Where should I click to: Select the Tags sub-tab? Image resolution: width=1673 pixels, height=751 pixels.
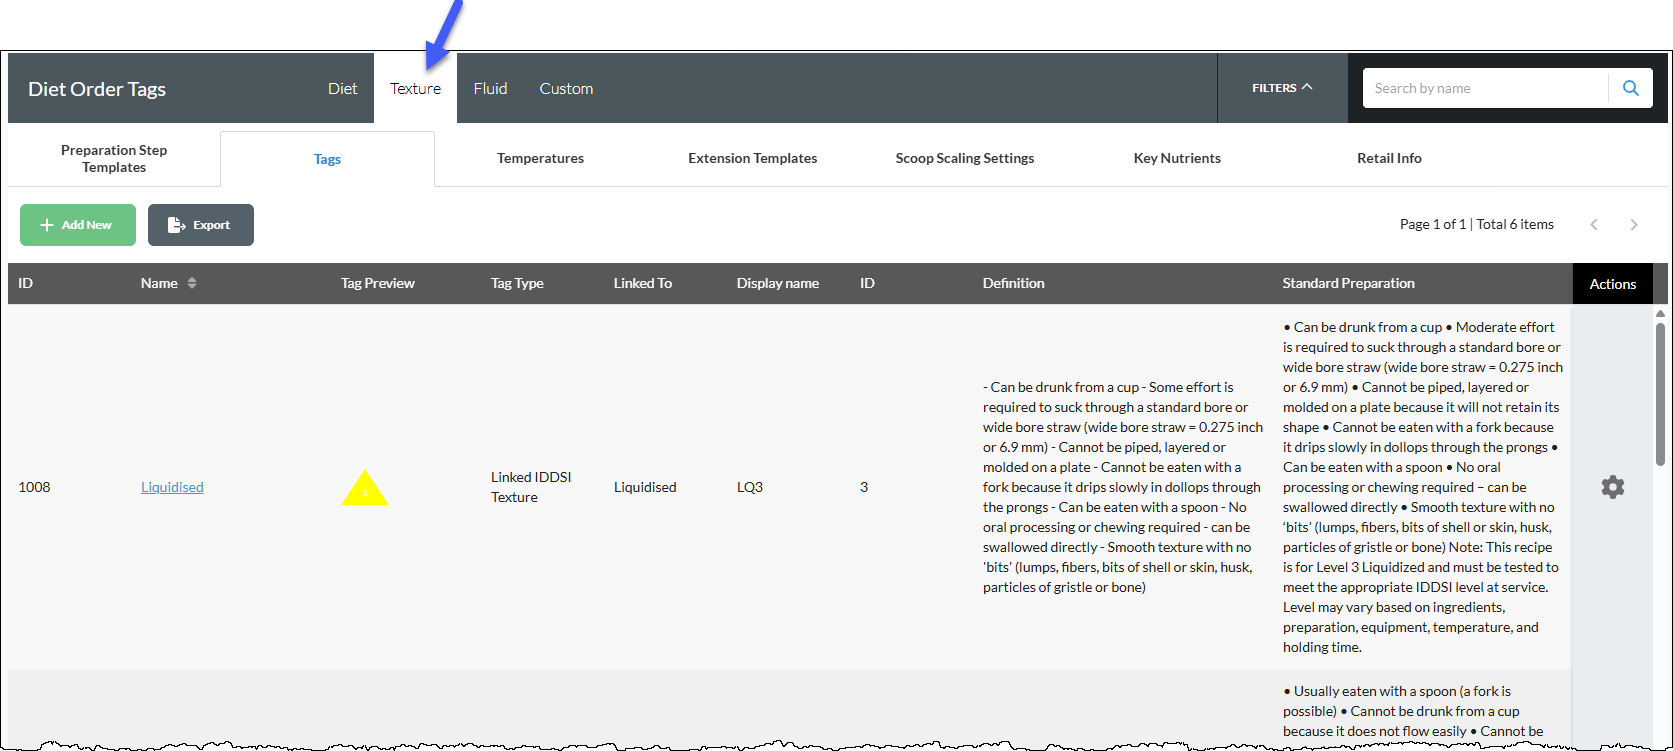click(327, 159)
